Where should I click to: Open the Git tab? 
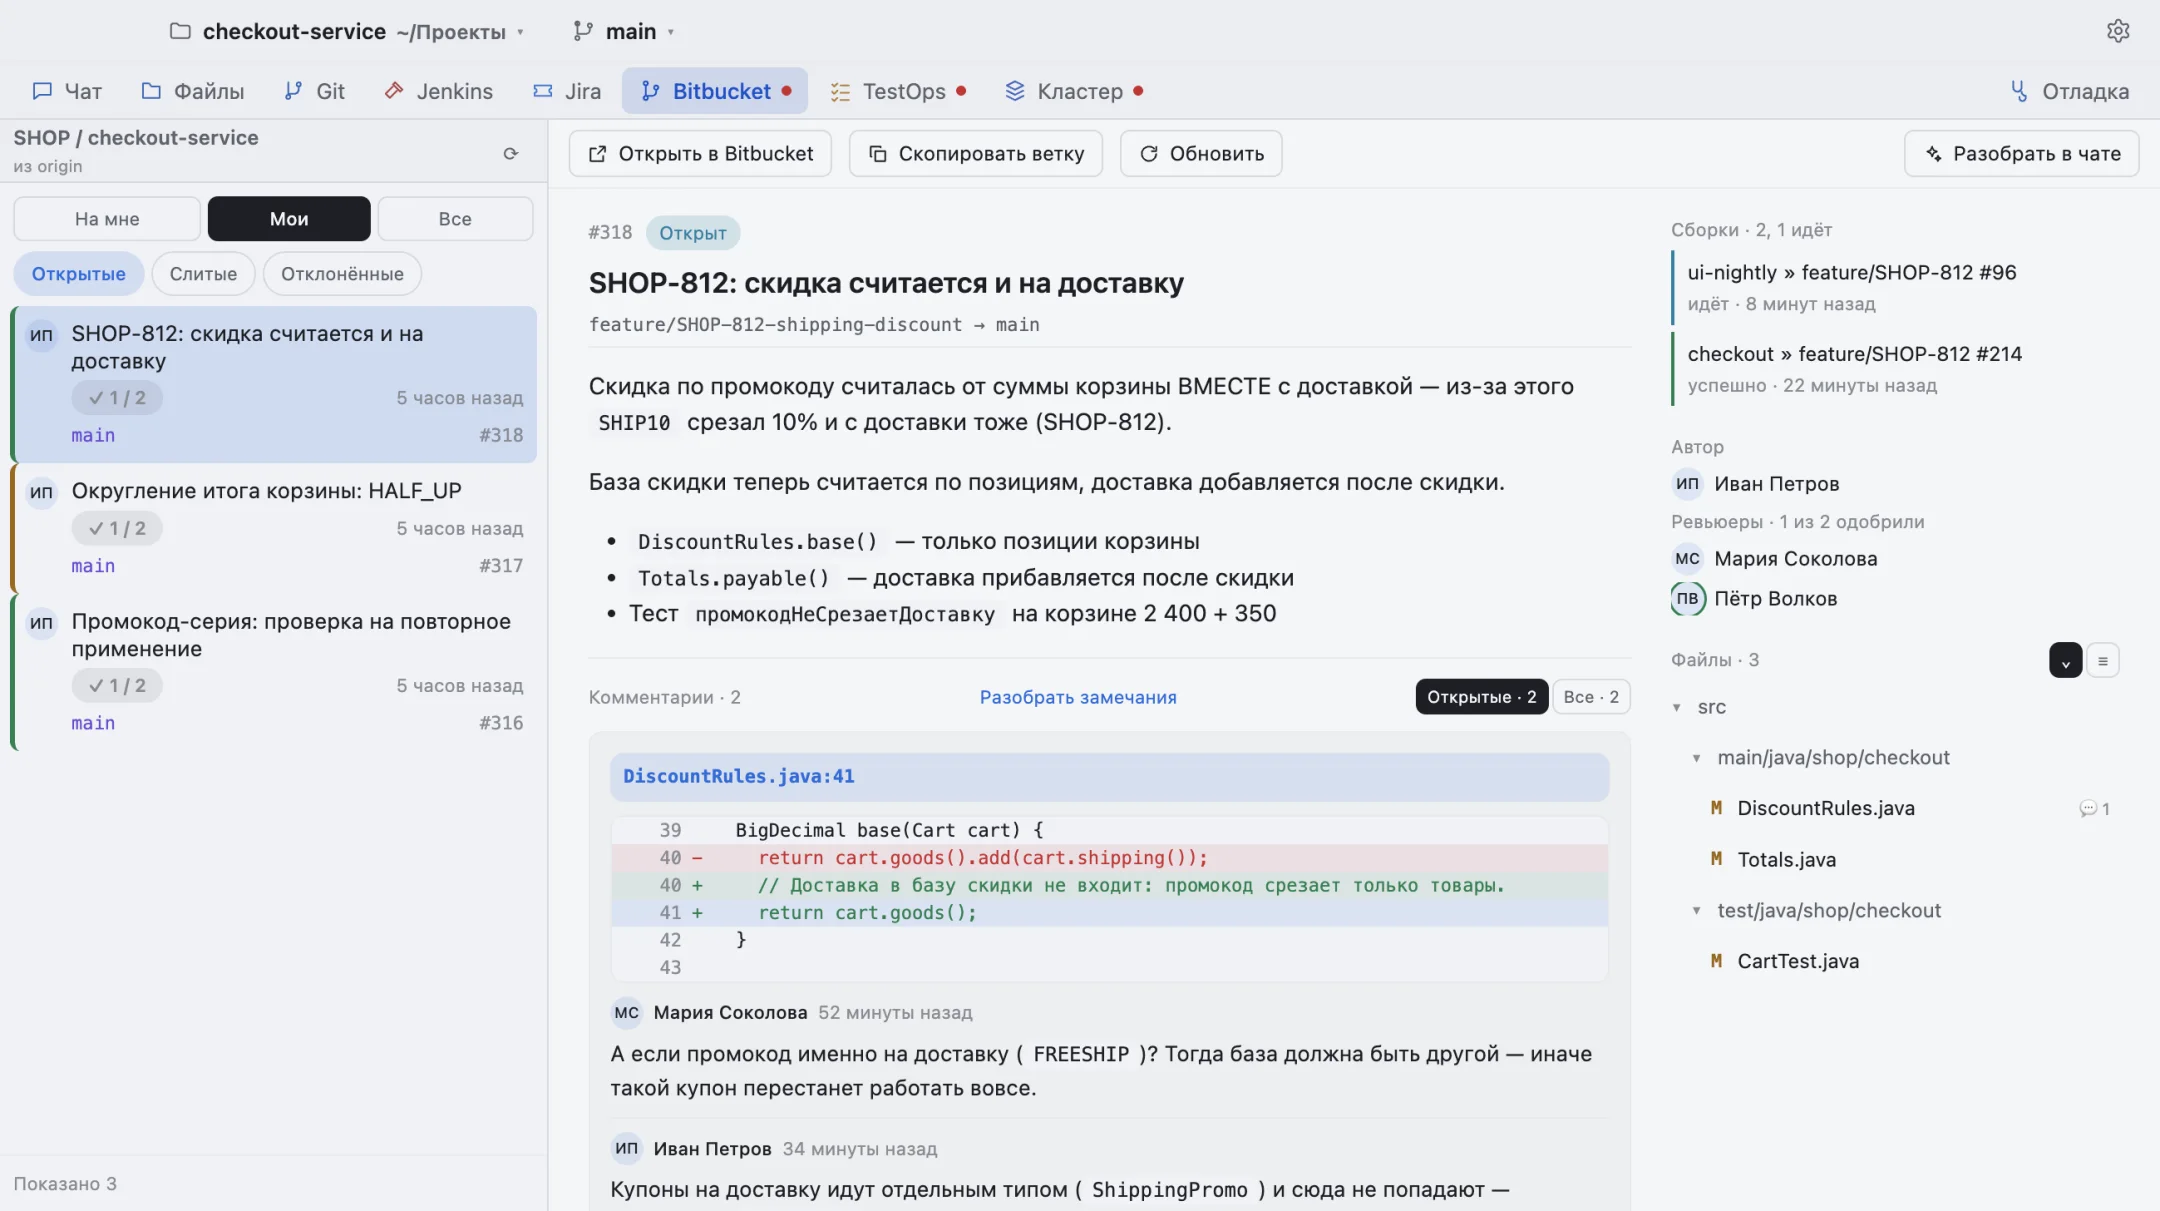click(314, 91)
